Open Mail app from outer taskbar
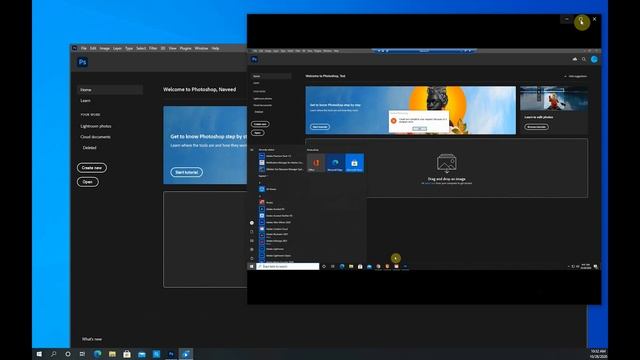Image resolution: width=640 pixels, height=360 pixels. [142, 354]
